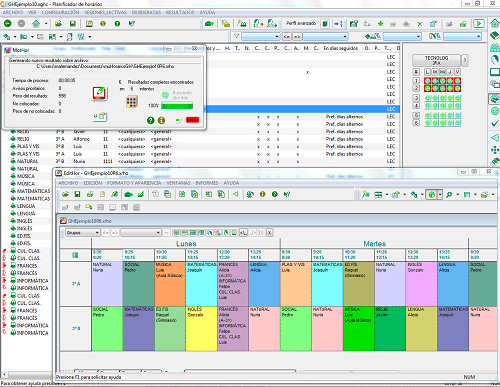Click the row 3 button in availability grid

point(416,98)
